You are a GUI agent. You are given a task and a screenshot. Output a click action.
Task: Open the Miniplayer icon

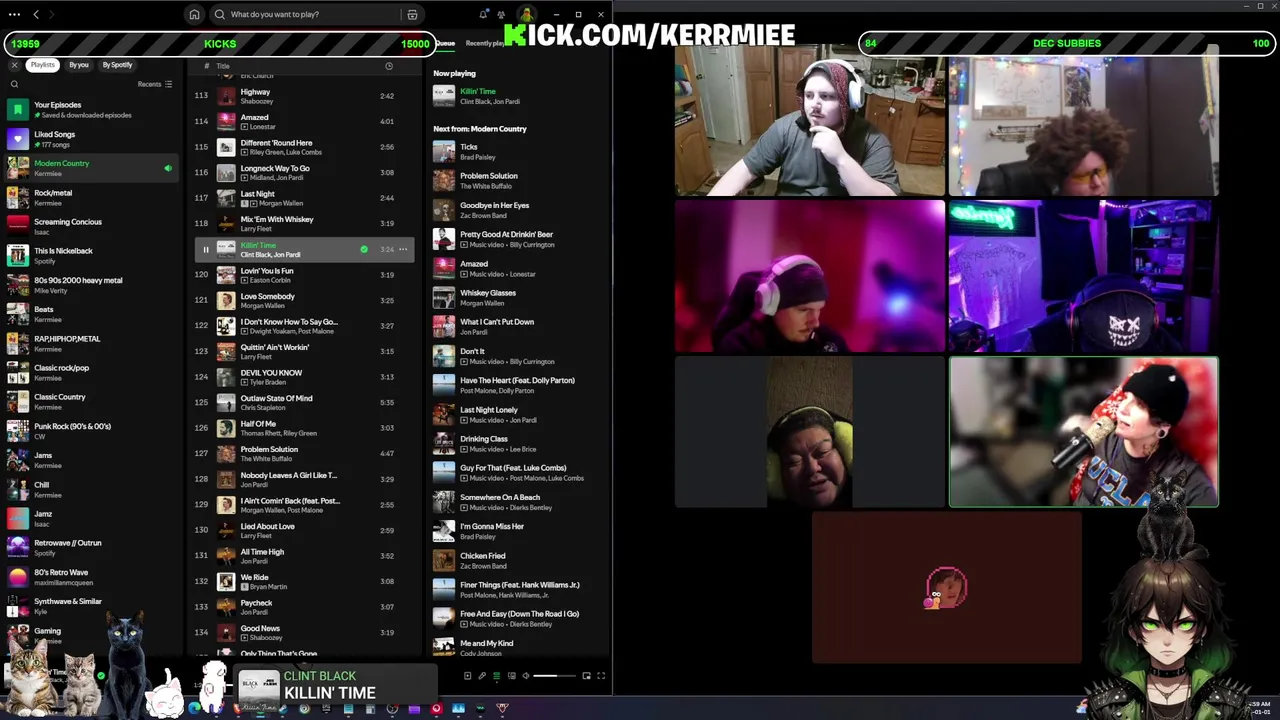click(586, 676)
